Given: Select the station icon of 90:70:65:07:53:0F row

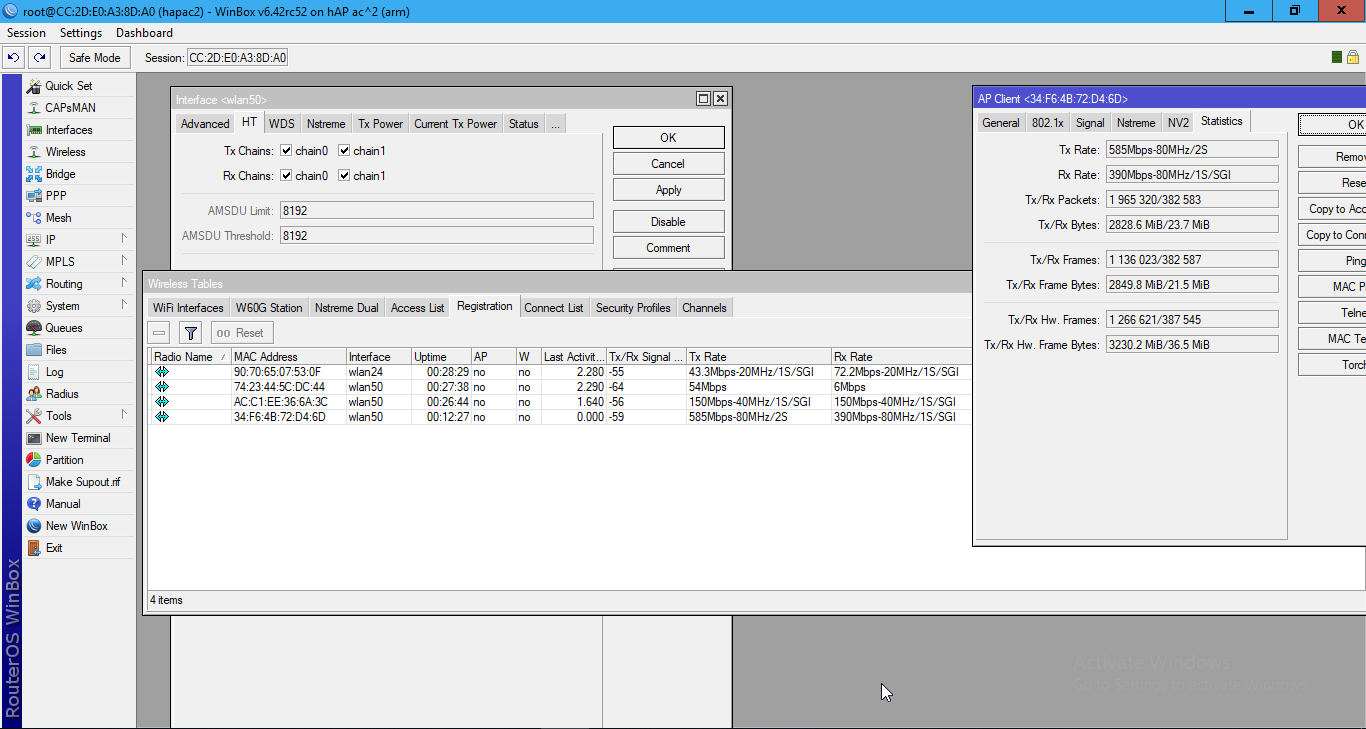Looking at the screenshot, I should coord(162,372).
